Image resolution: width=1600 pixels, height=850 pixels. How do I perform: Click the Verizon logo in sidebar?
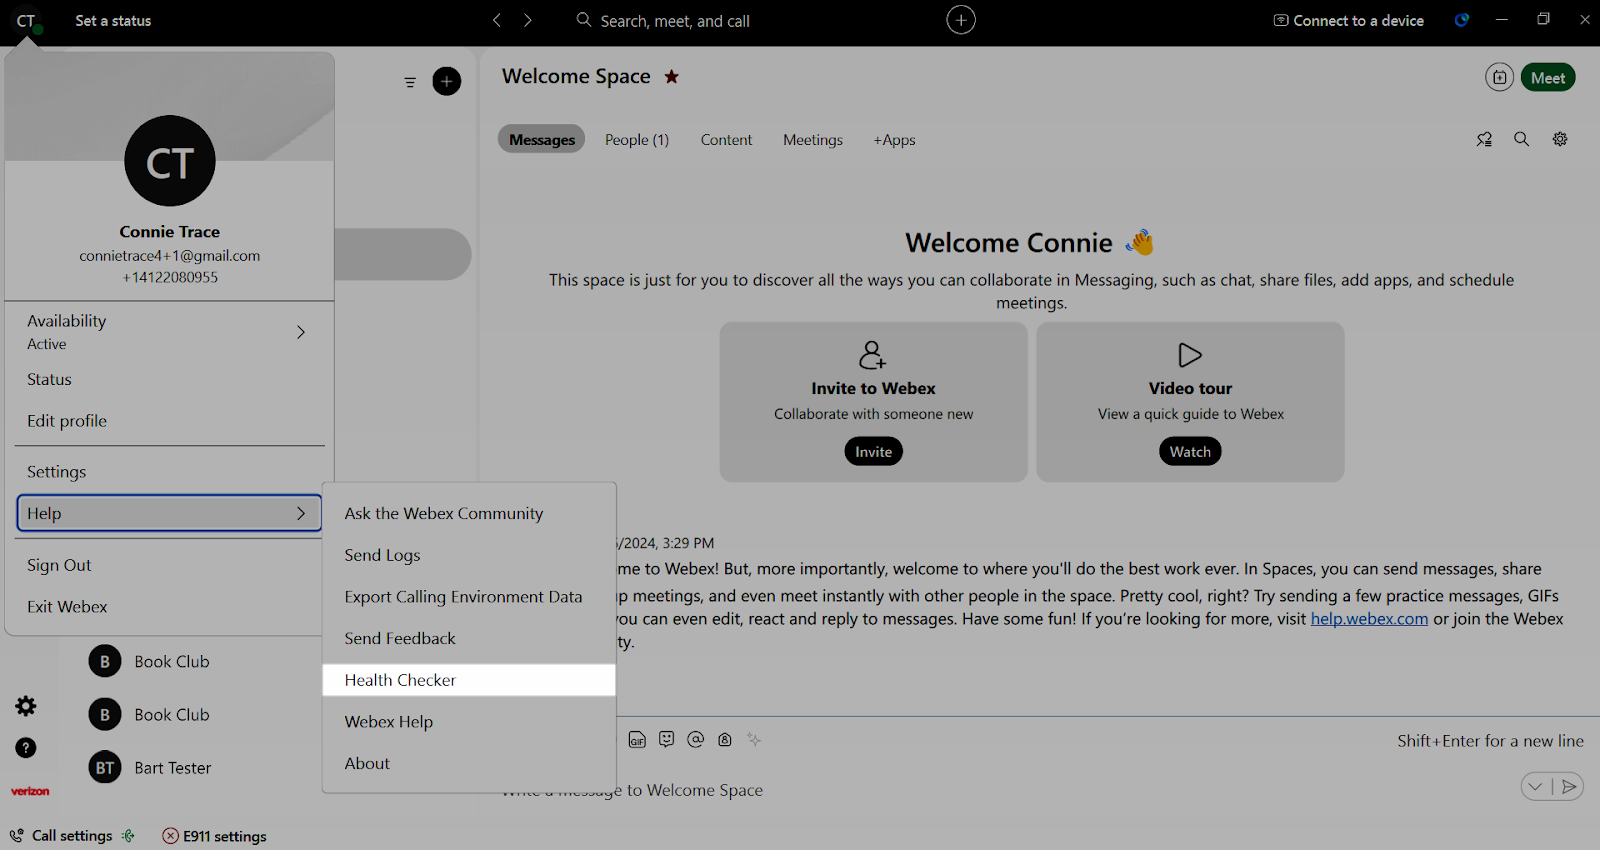[30, 791]
